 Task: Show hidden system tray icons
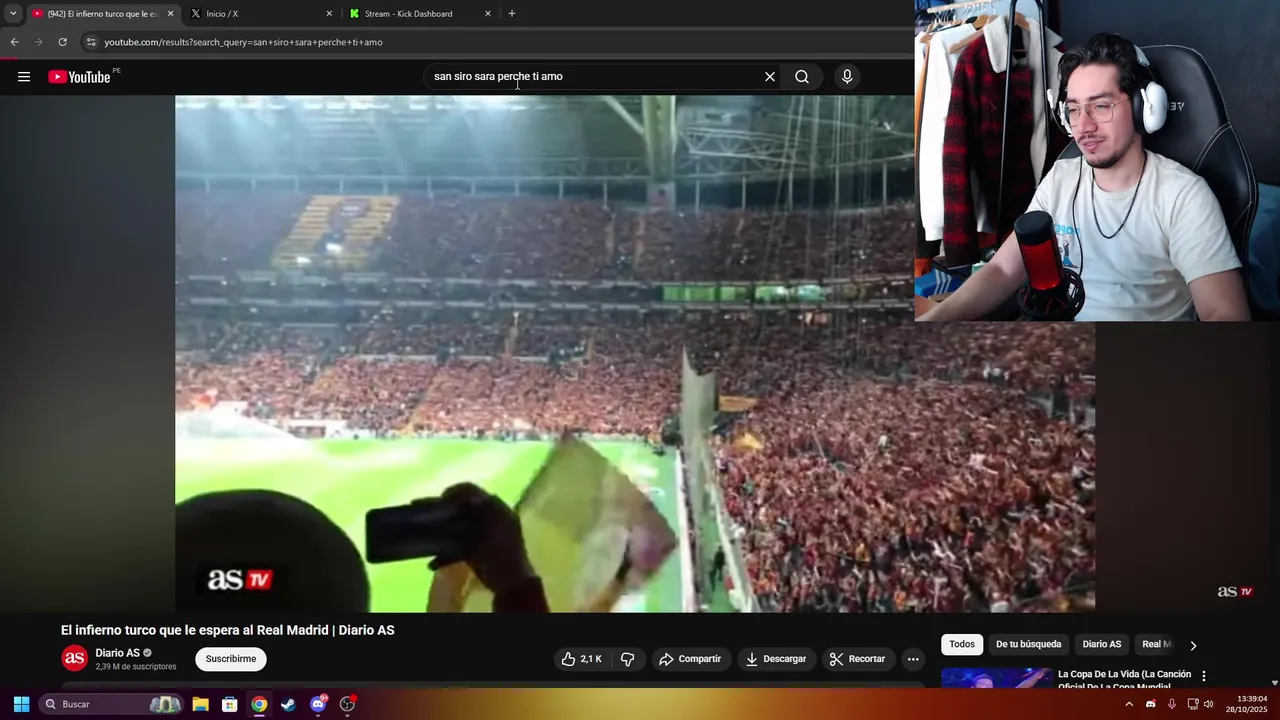coord(1129,704)
